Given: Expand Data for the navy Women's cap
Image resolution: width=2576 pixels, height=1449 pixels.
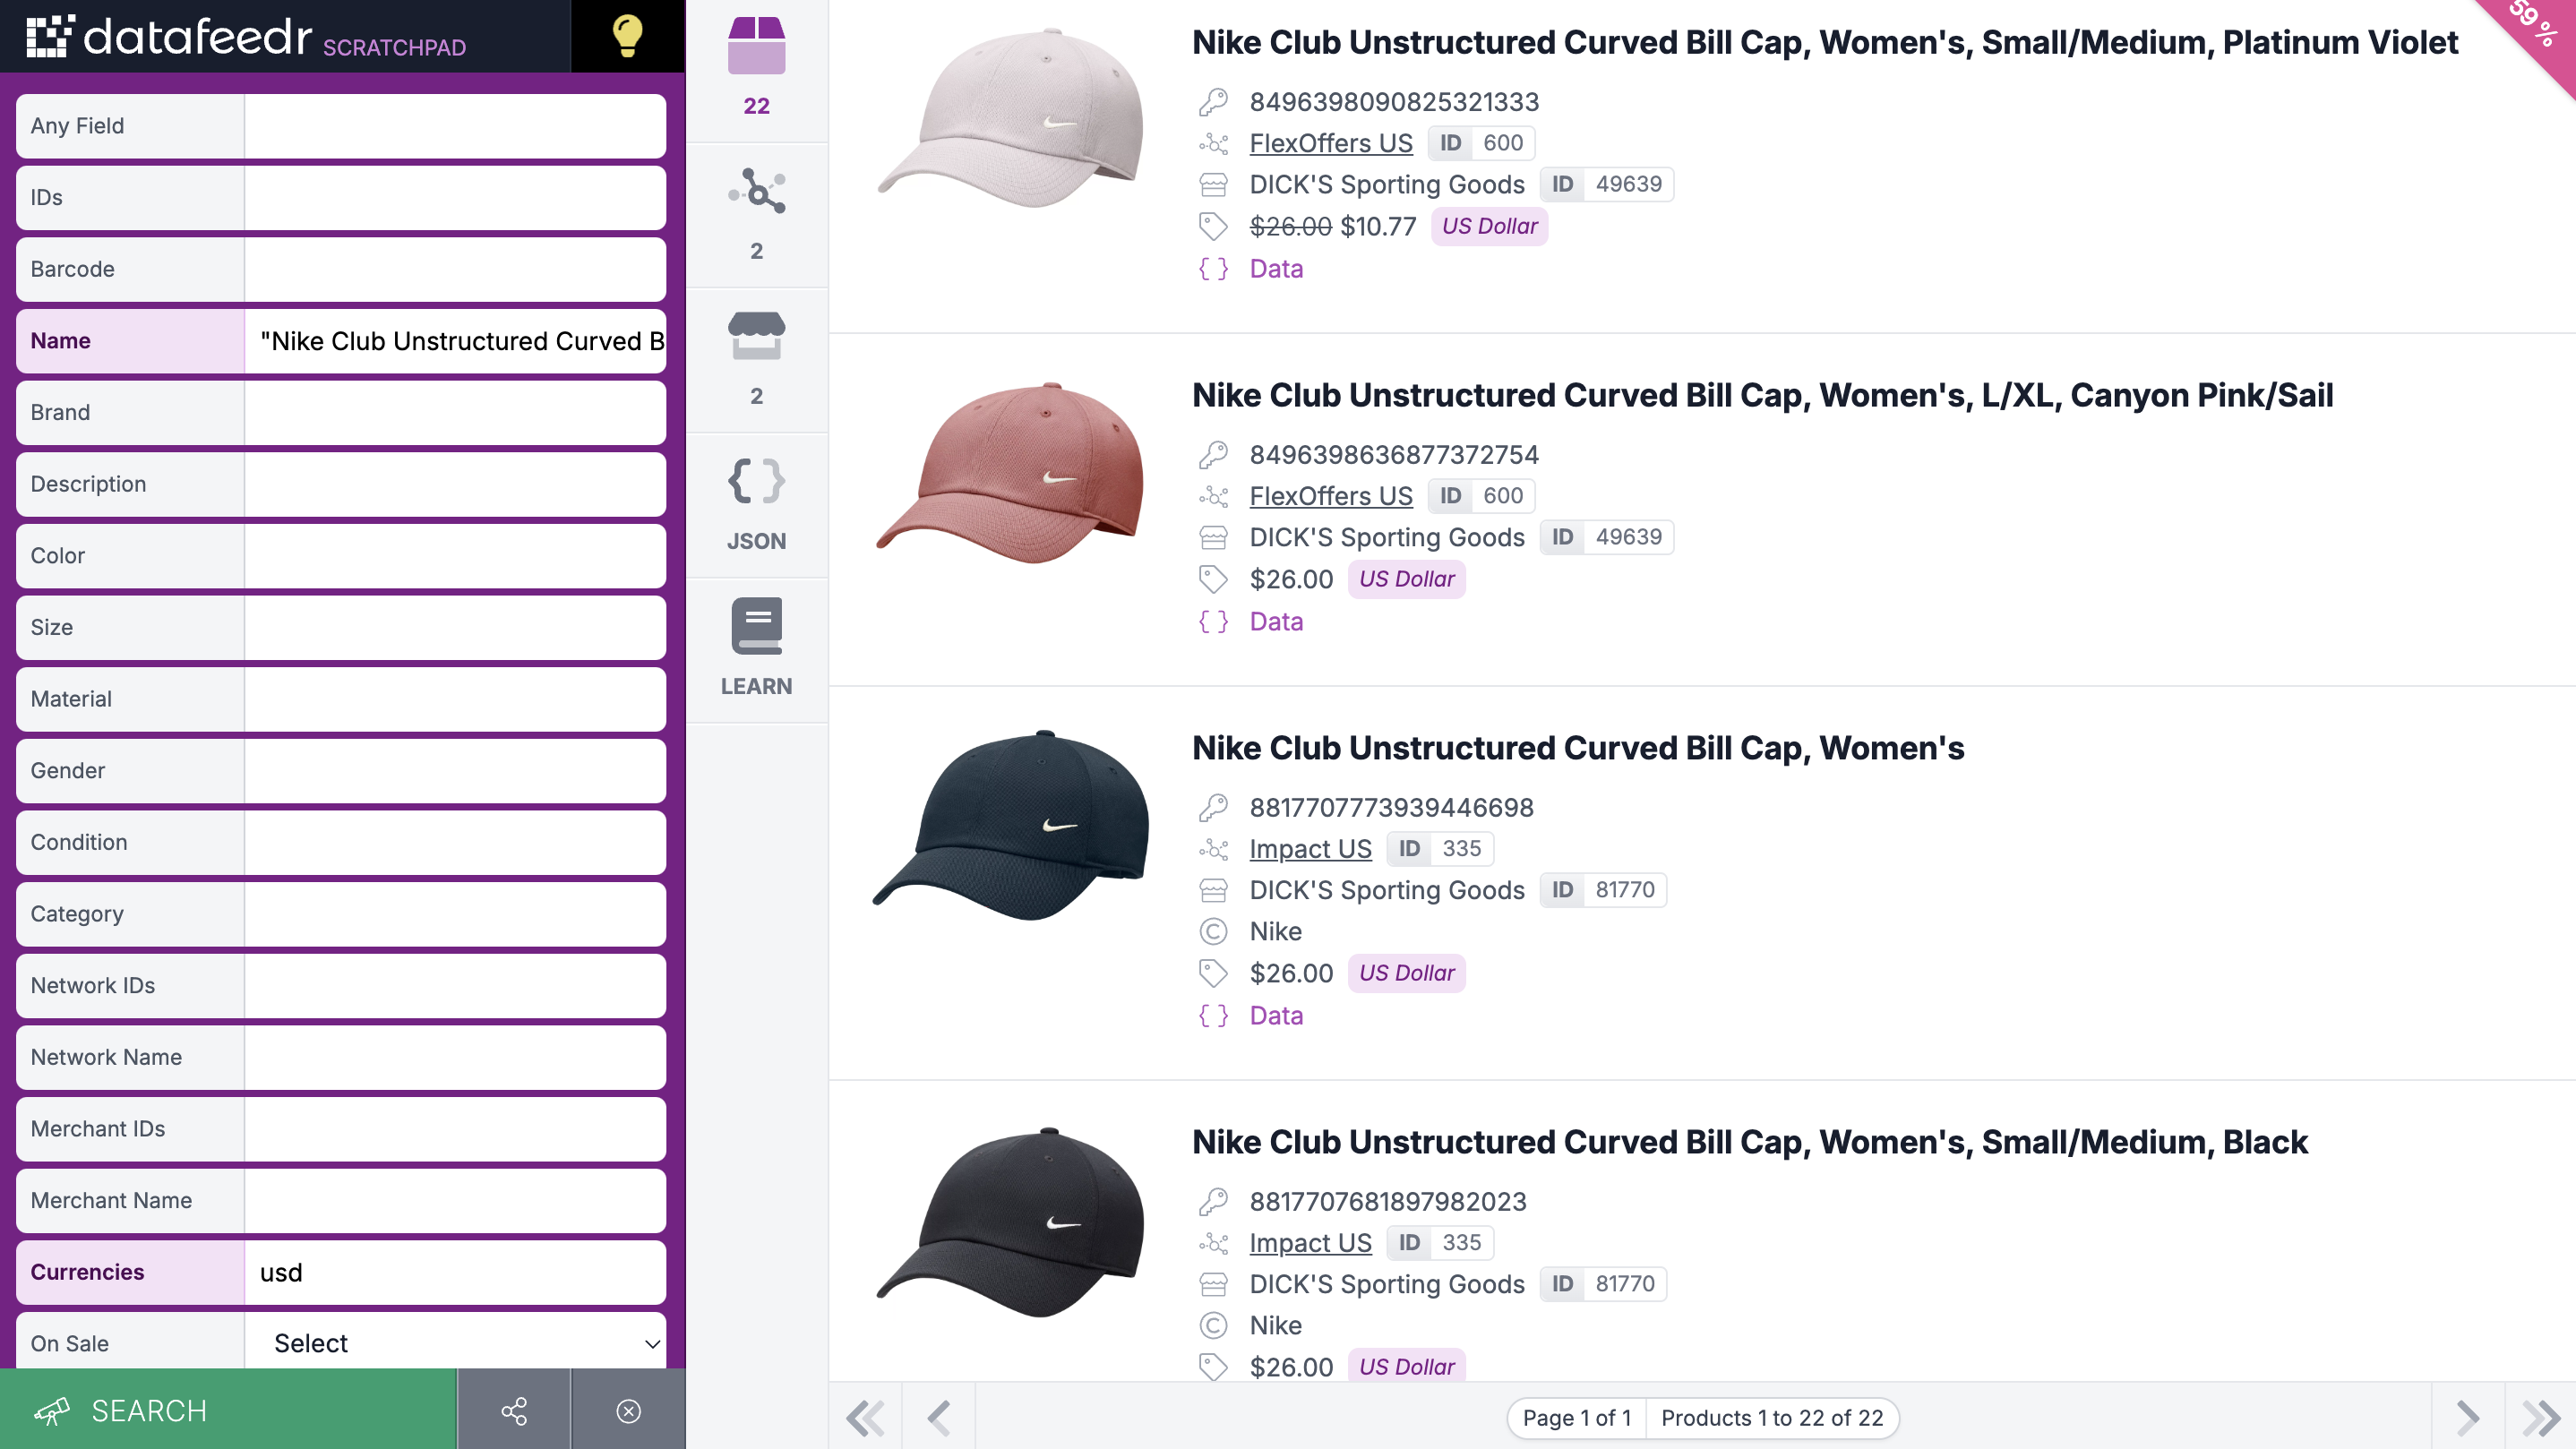Looking at the screenshot, I should [1276, 1015].
